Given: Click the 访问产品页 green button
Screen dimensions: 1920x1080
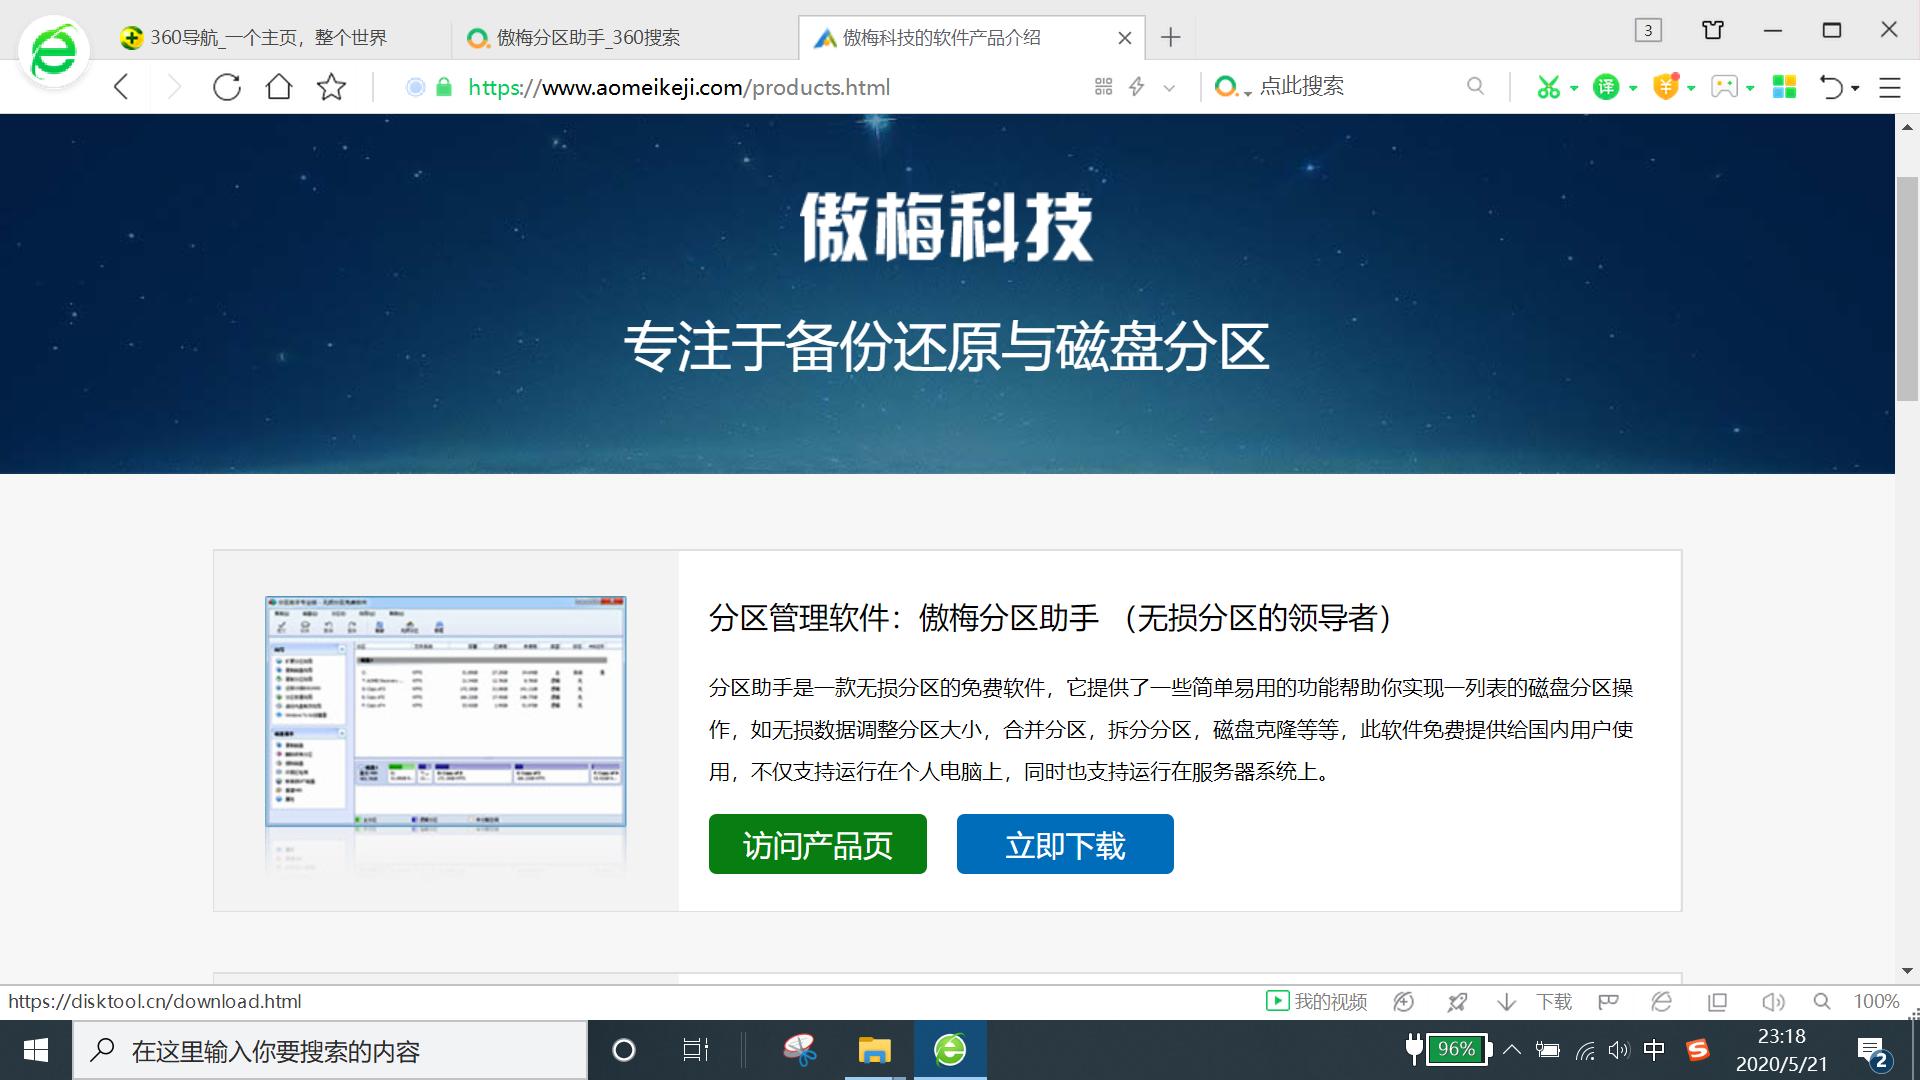Looking at the screenshot, I should click(817, 843).
